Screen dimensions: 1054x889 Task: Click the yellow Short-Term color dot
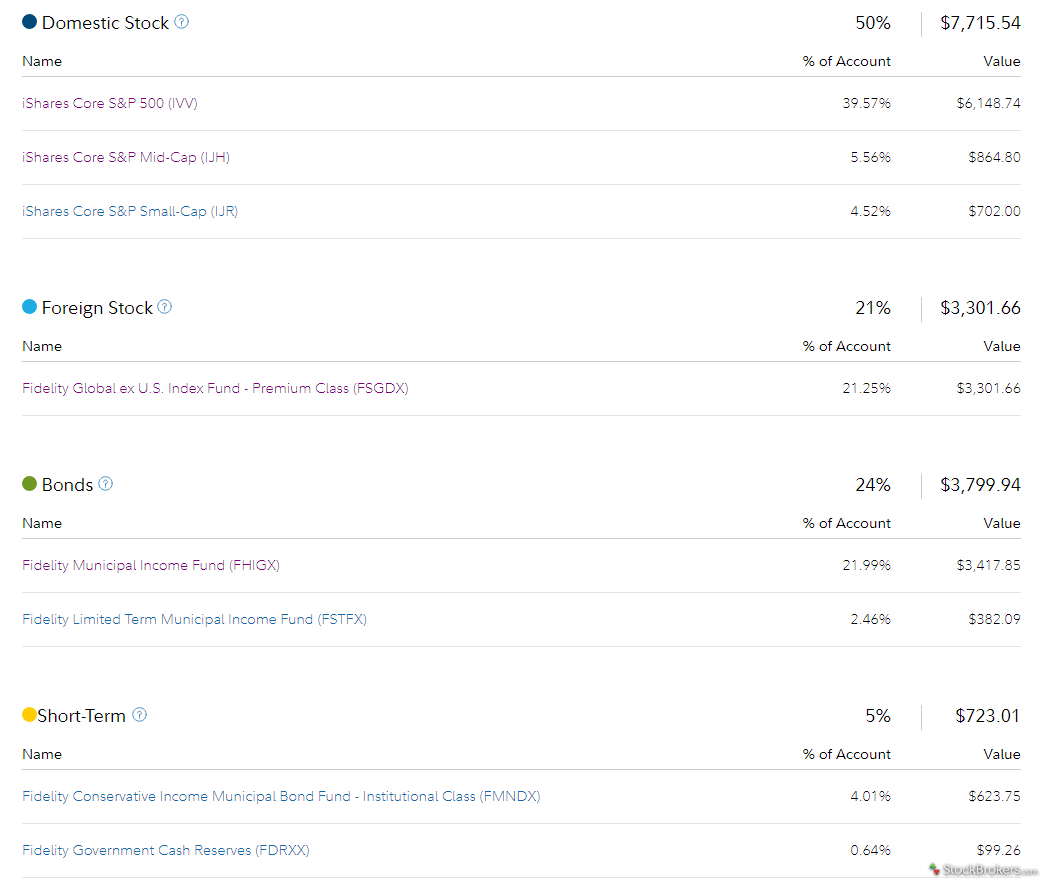[29, 714]
